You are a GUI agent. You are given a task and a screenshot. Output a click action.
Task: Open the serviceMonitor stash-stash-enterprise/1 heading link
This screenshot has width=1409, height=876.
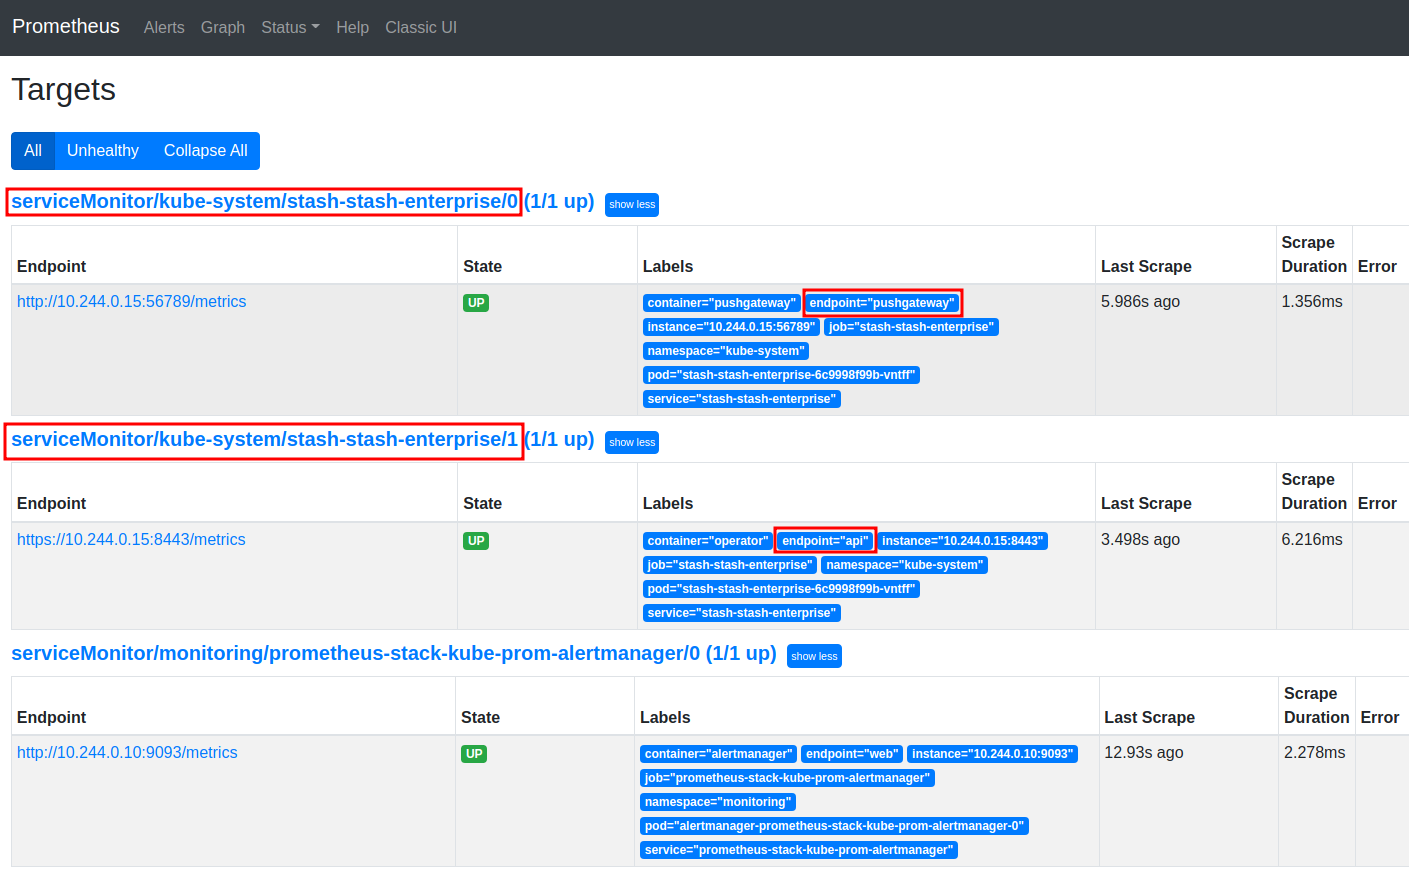pos(265,440)
